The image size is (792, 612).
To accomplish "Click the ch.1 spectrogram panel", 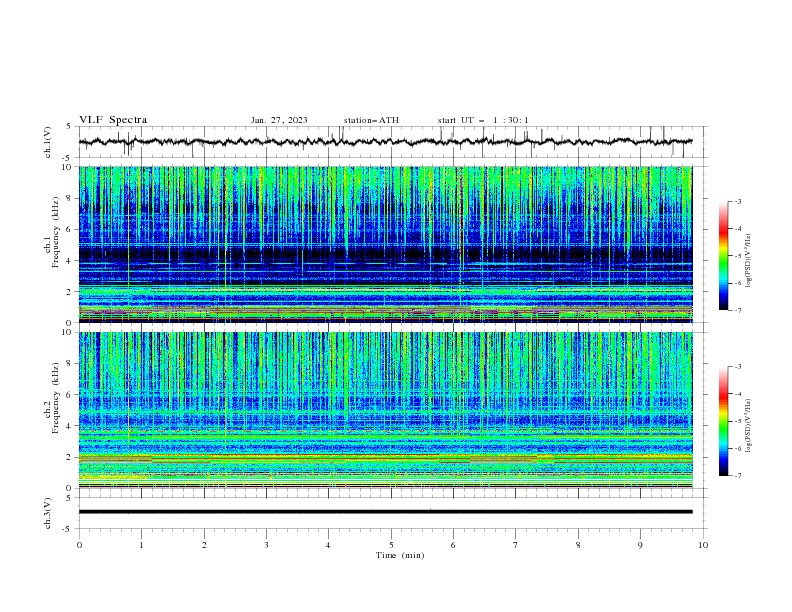I will click(386, 244).
